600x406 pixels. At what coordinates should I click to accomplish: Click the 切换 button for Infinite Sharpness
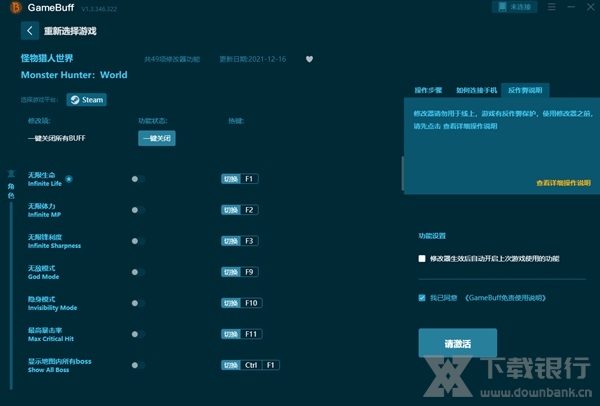231,241
